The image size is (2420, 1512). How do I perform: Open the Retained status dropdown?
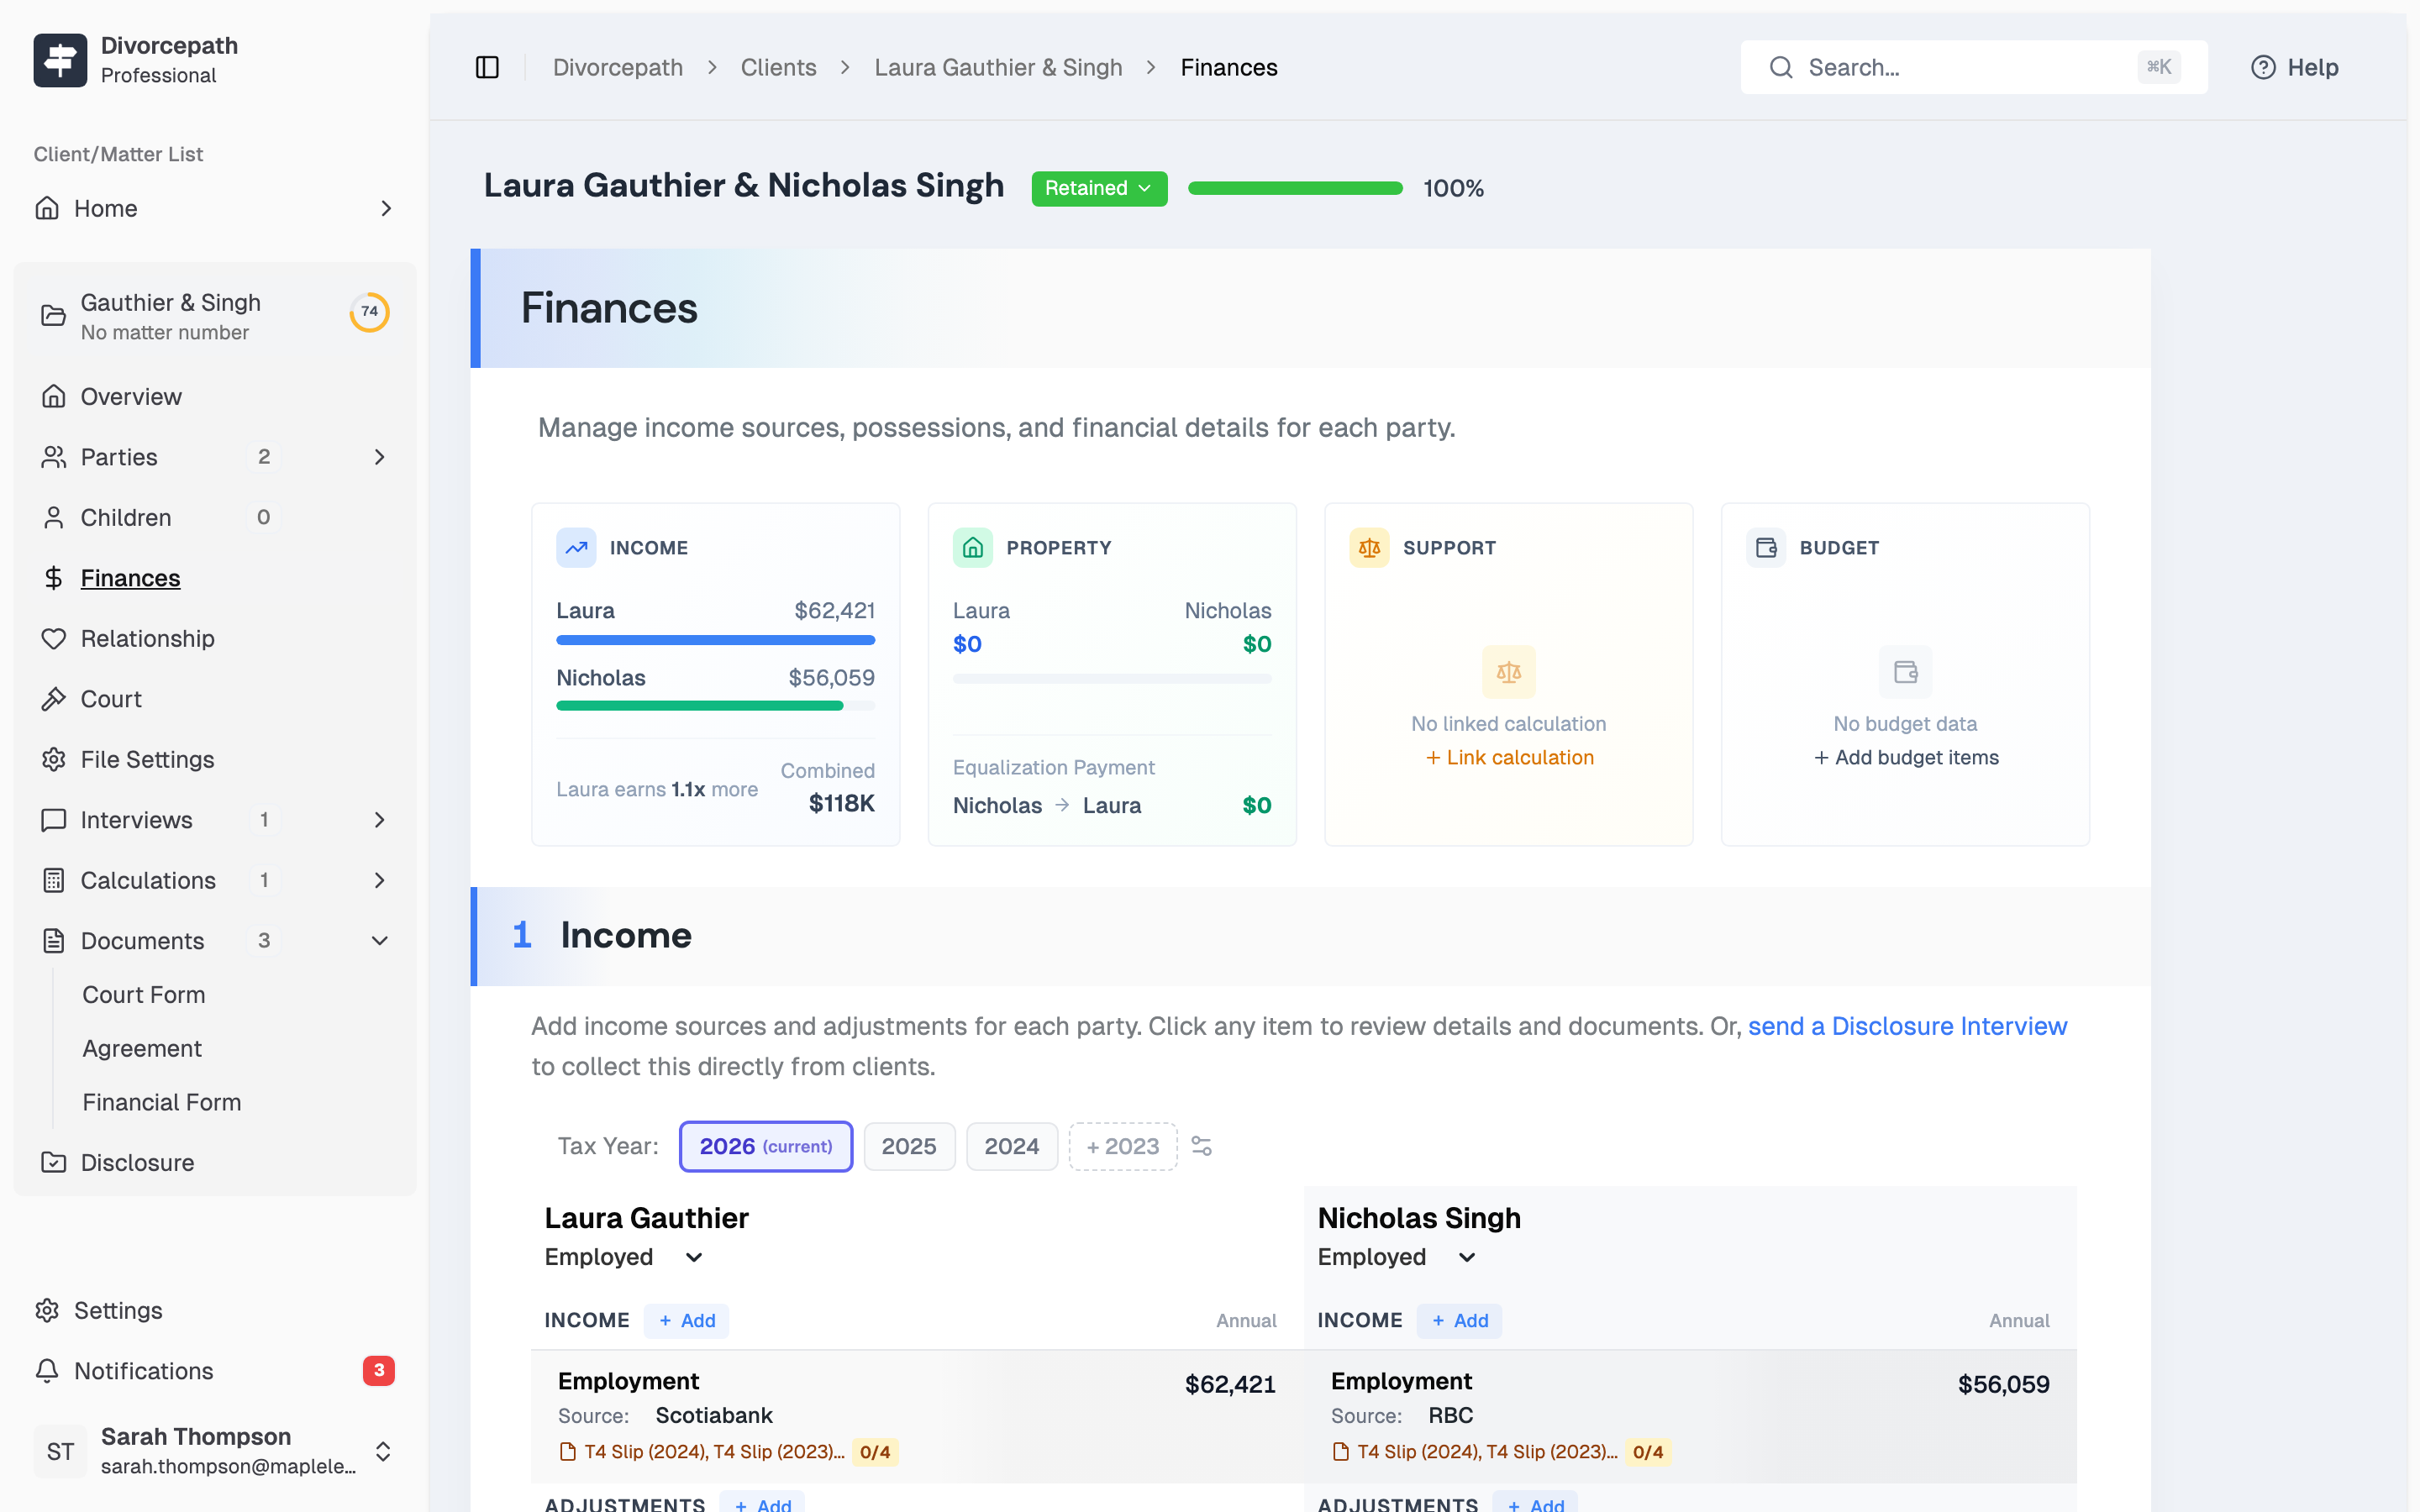point(1098,188)
